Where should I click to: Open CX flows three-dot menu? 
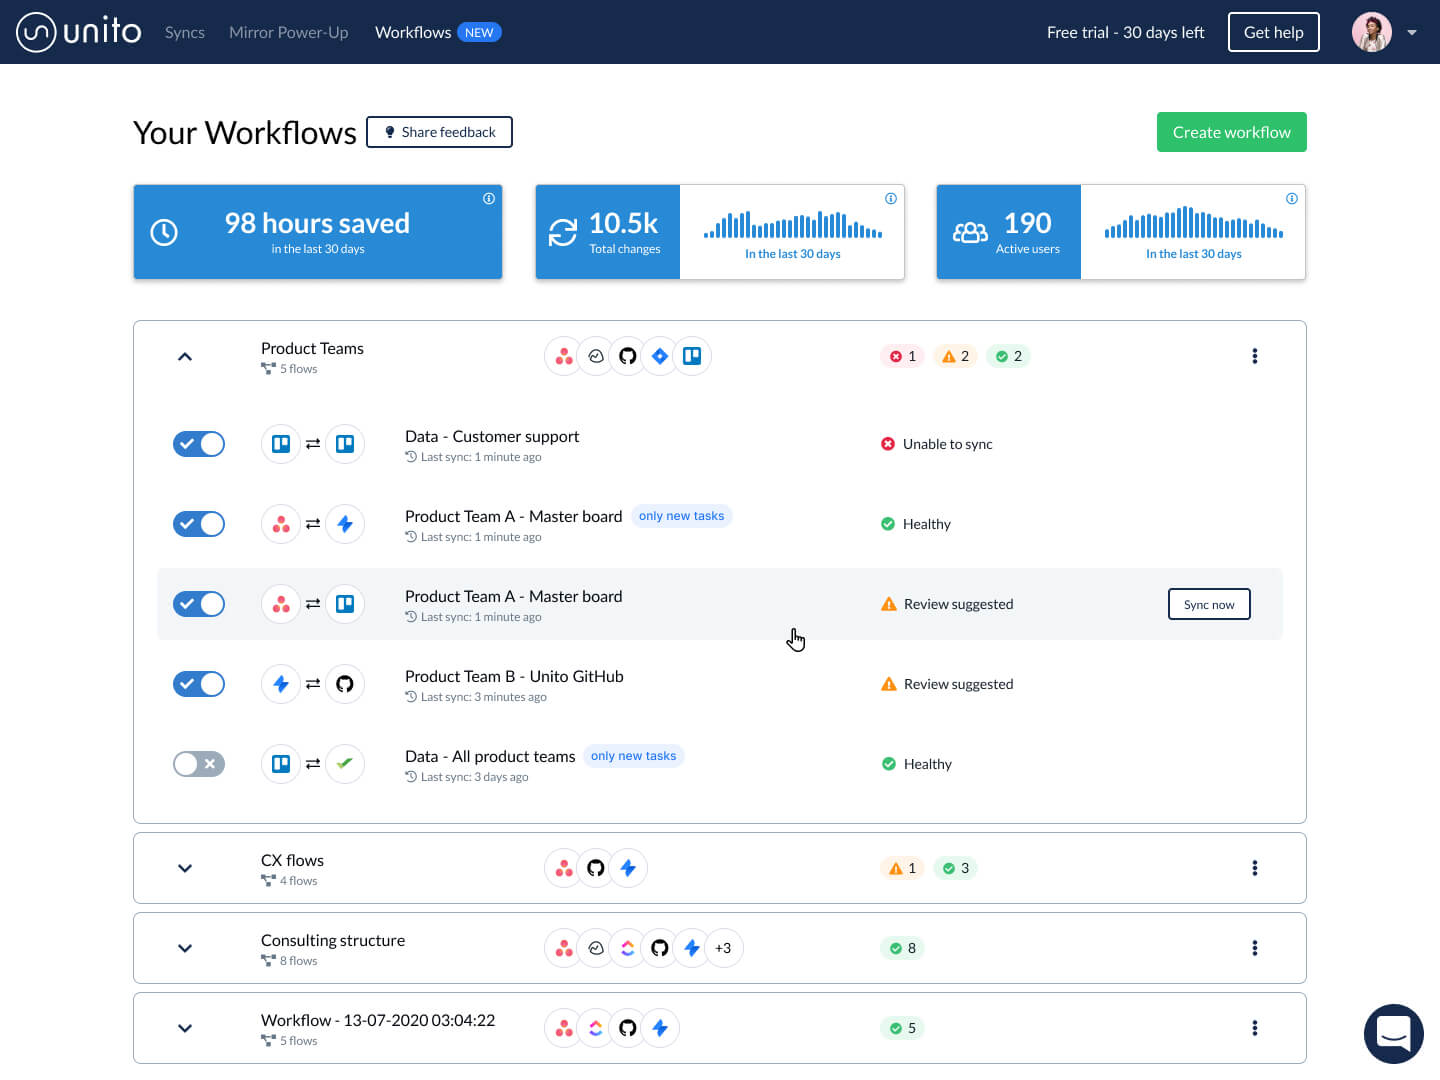(x=1255, y=868)
